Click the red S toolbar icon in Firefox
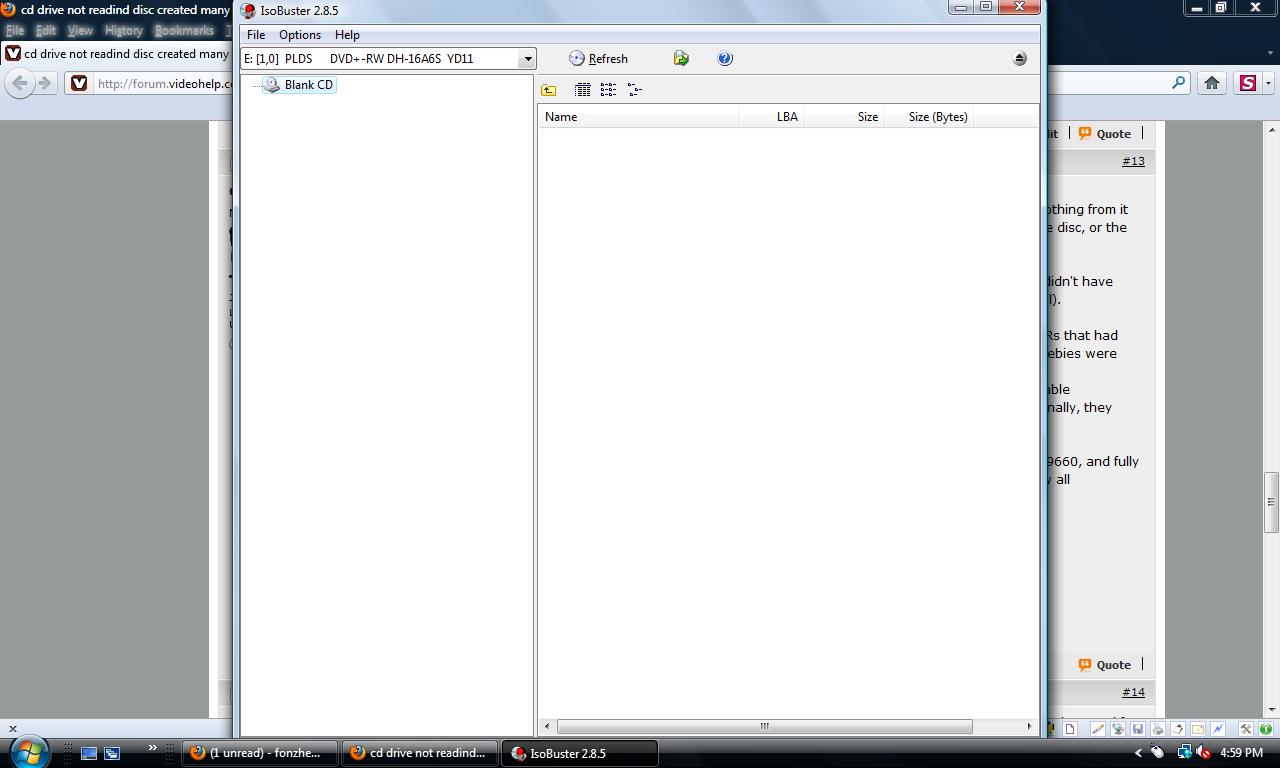The height and width of the screenshot is (768, 1280). pyautogui.click(x=1248, y=83)
